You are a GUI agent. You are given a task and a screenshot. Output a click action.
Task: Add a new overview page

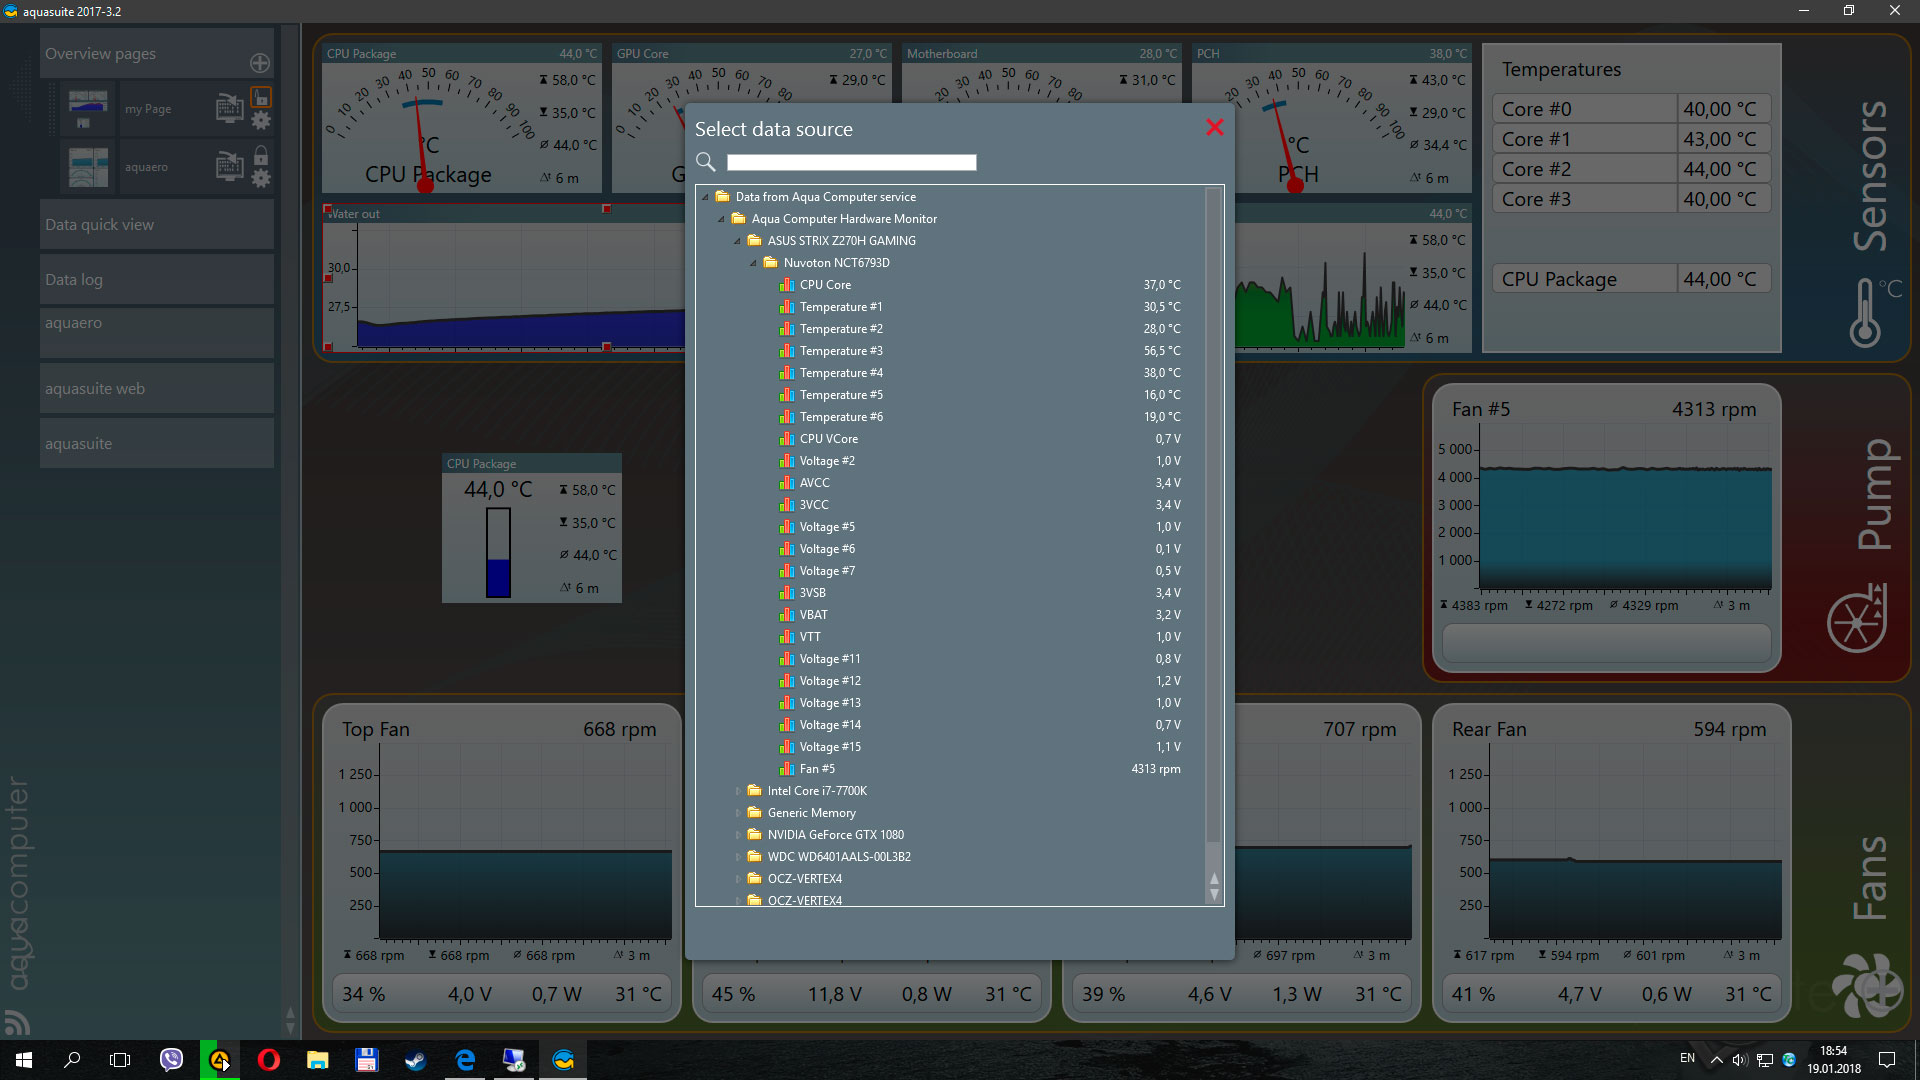tap(260, 63)
